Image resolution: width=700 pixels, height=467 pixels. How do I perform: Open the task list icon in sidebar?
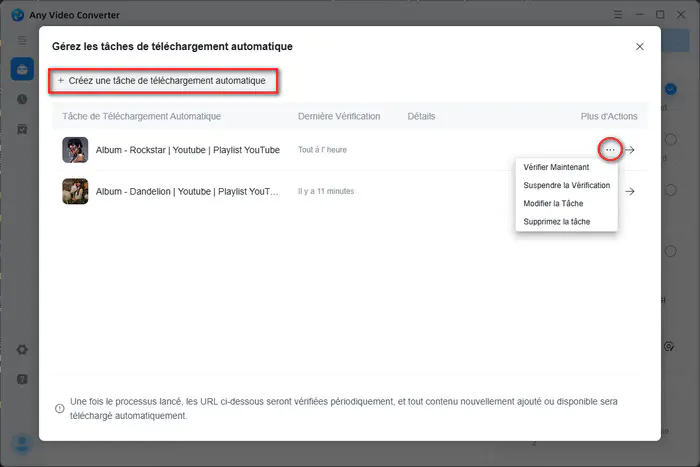pyautogui.click(x=22, y=129)
